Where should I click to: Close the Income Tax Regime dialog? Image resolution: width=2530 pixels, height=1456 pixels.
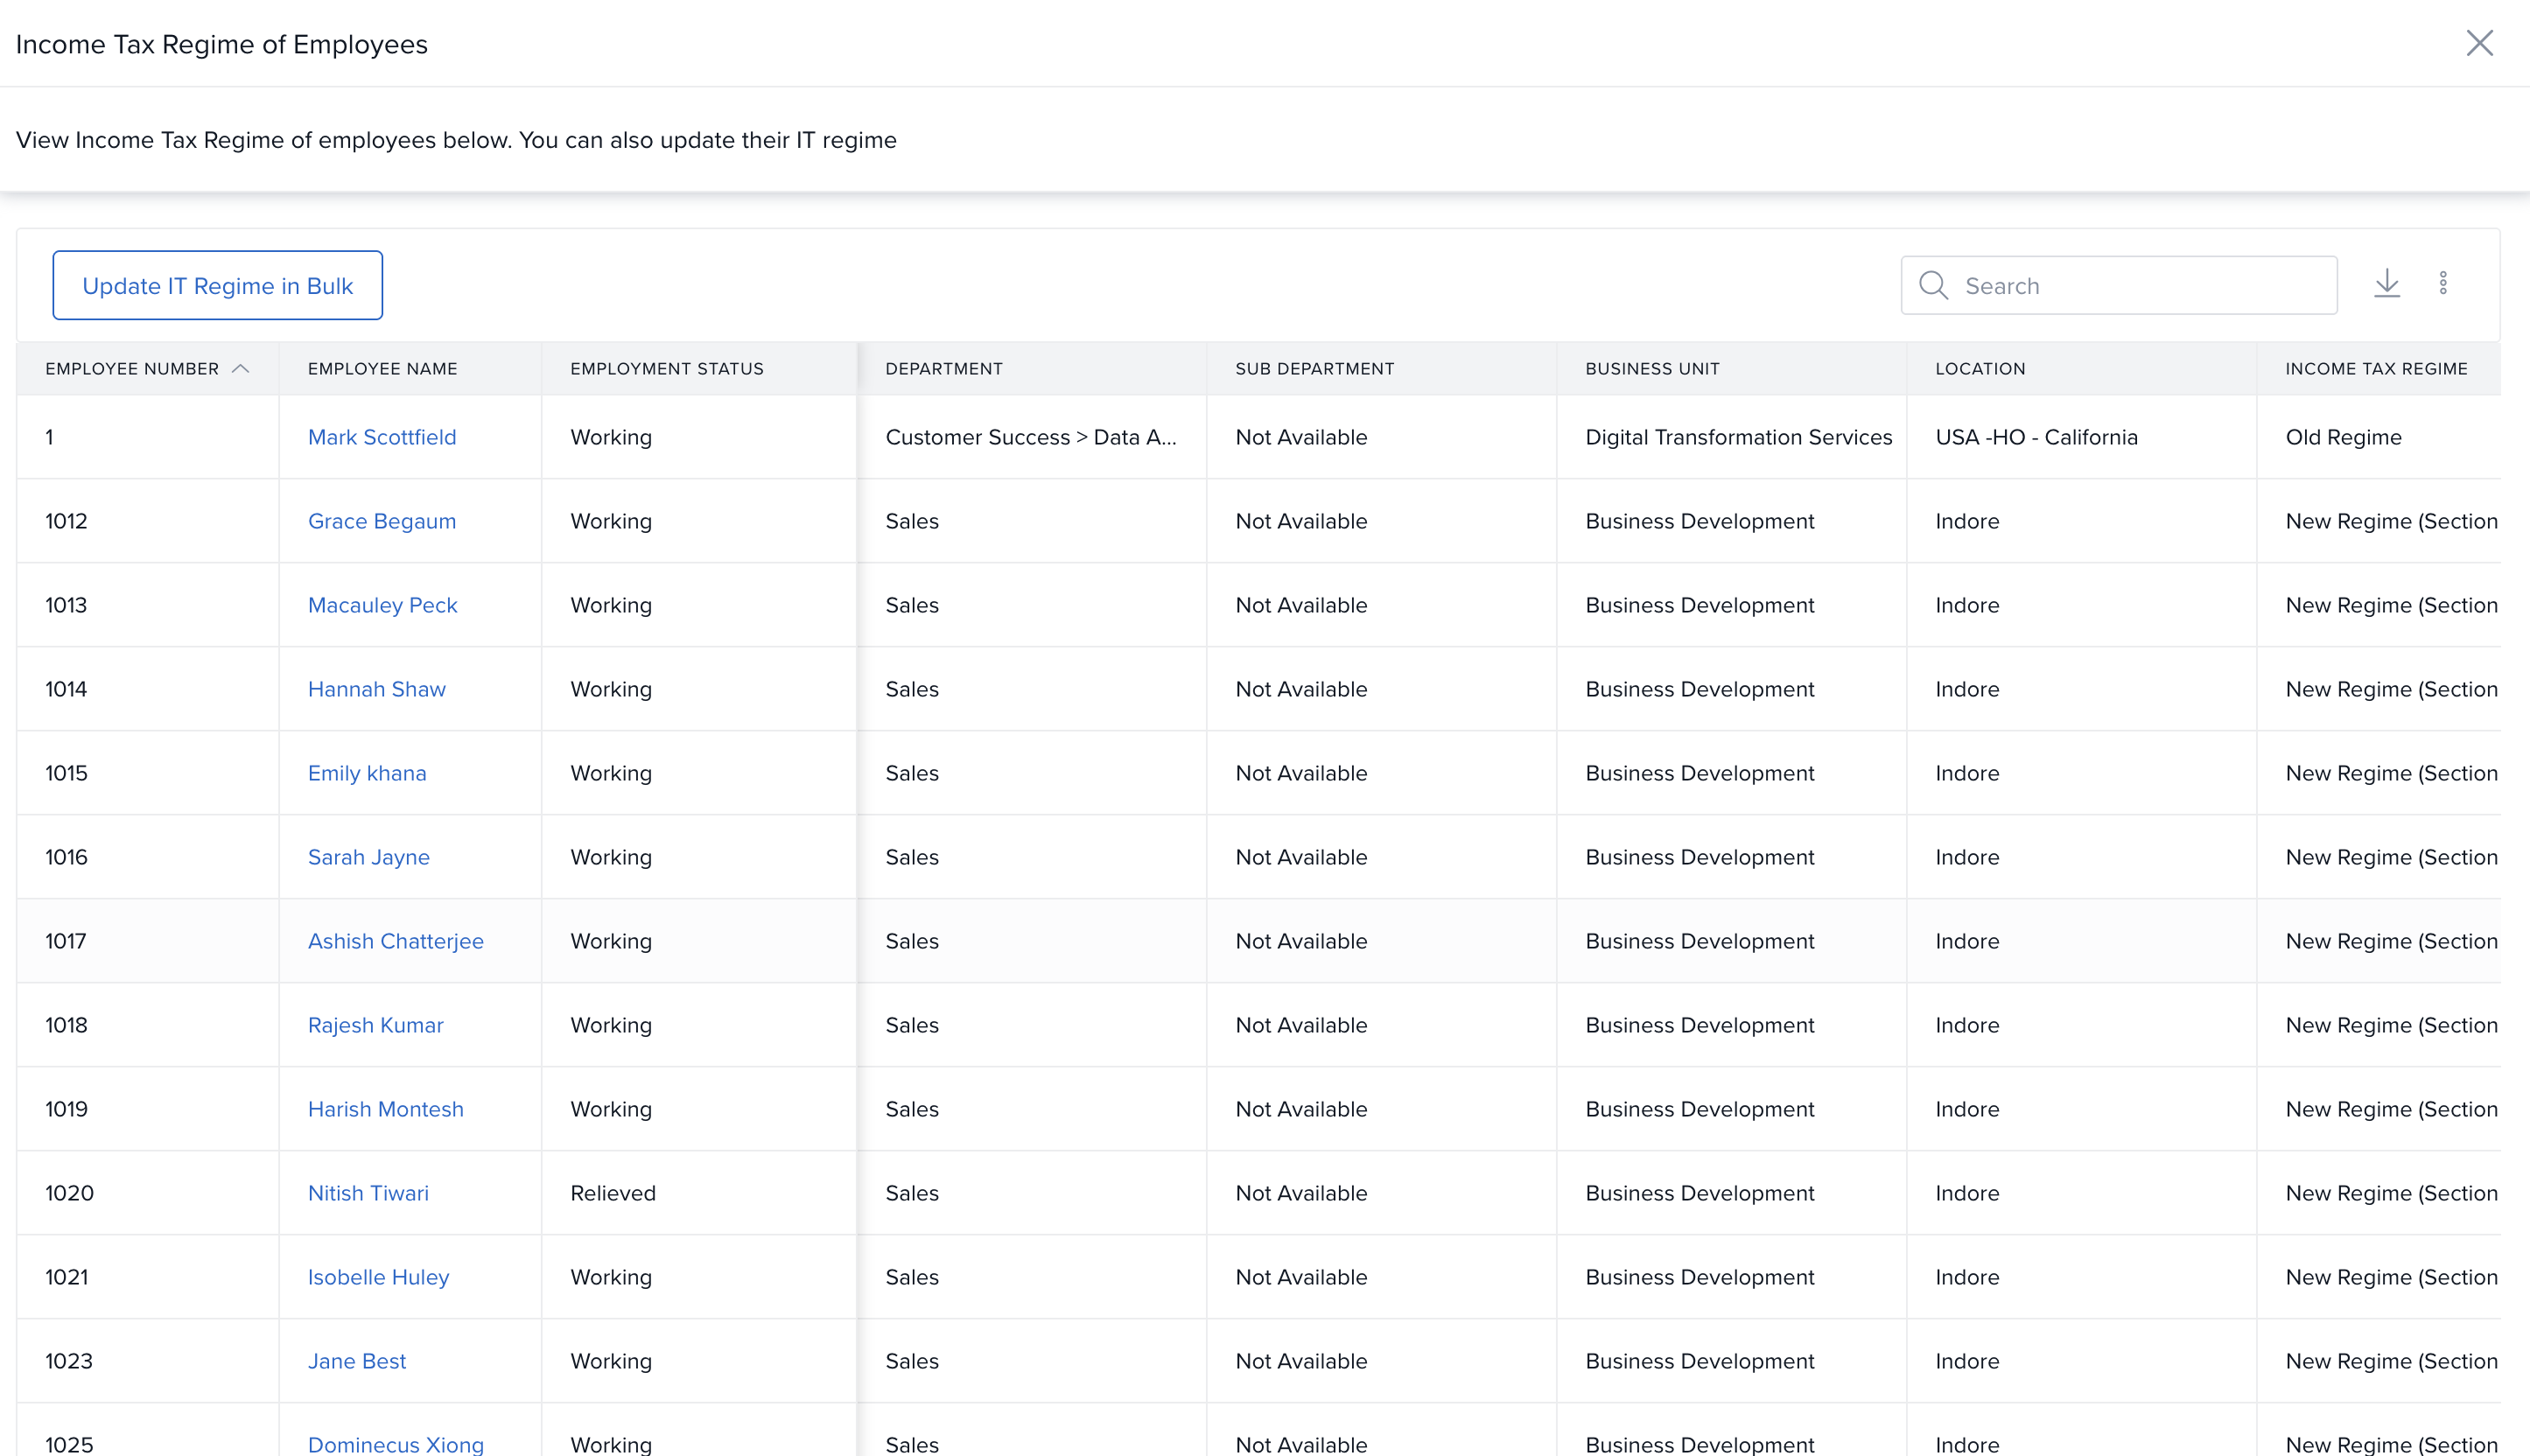click(2478, 43)
